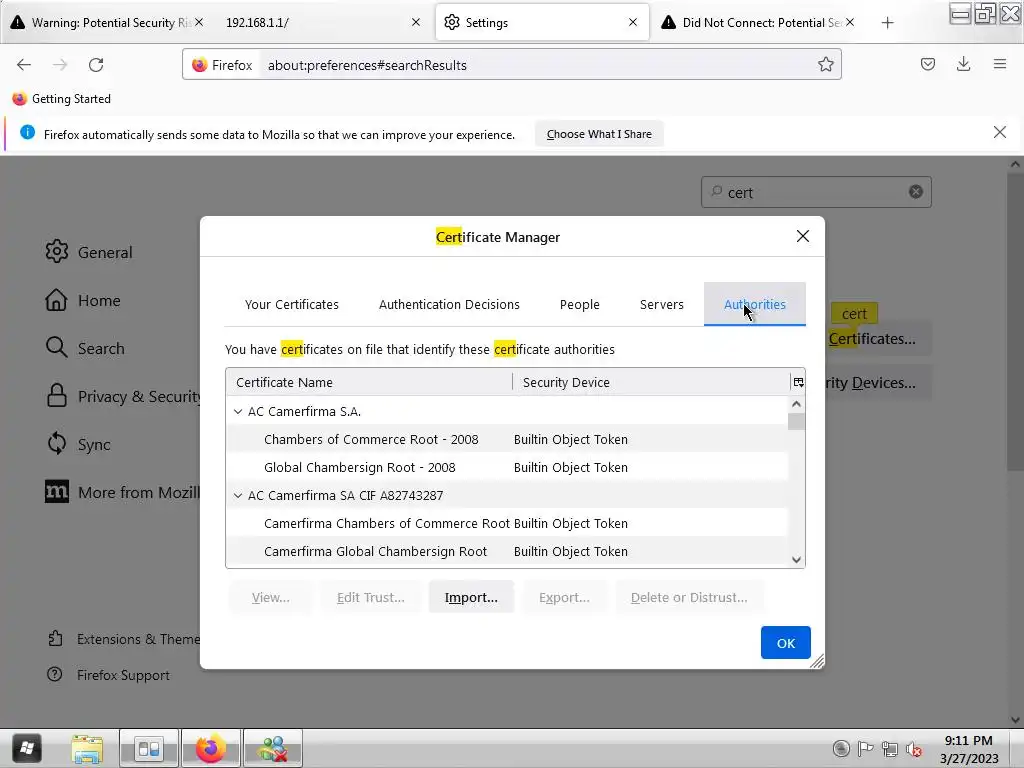
Task: Close the 192.168.1.1 tab
Action: pos(416,22)
